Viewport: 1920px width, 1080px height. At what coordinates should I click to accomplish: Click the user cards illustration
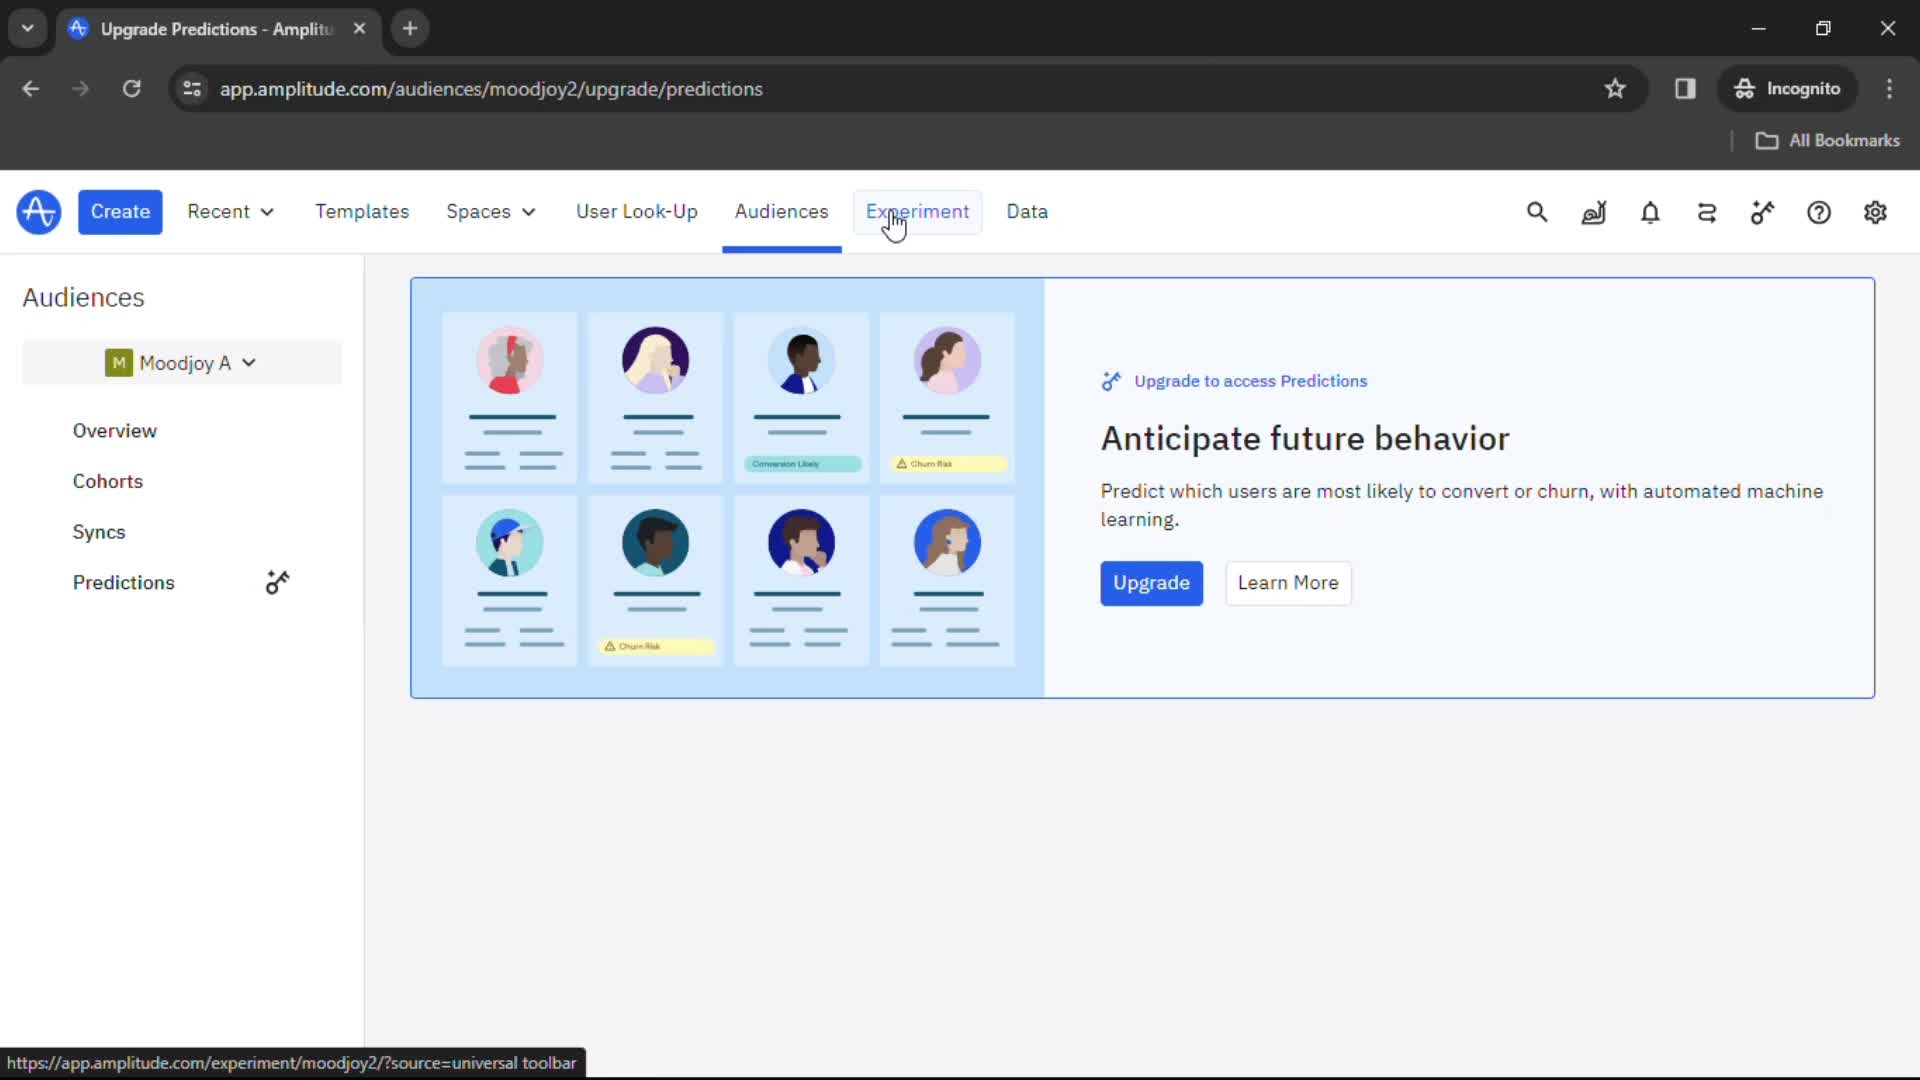click(728, 488)
